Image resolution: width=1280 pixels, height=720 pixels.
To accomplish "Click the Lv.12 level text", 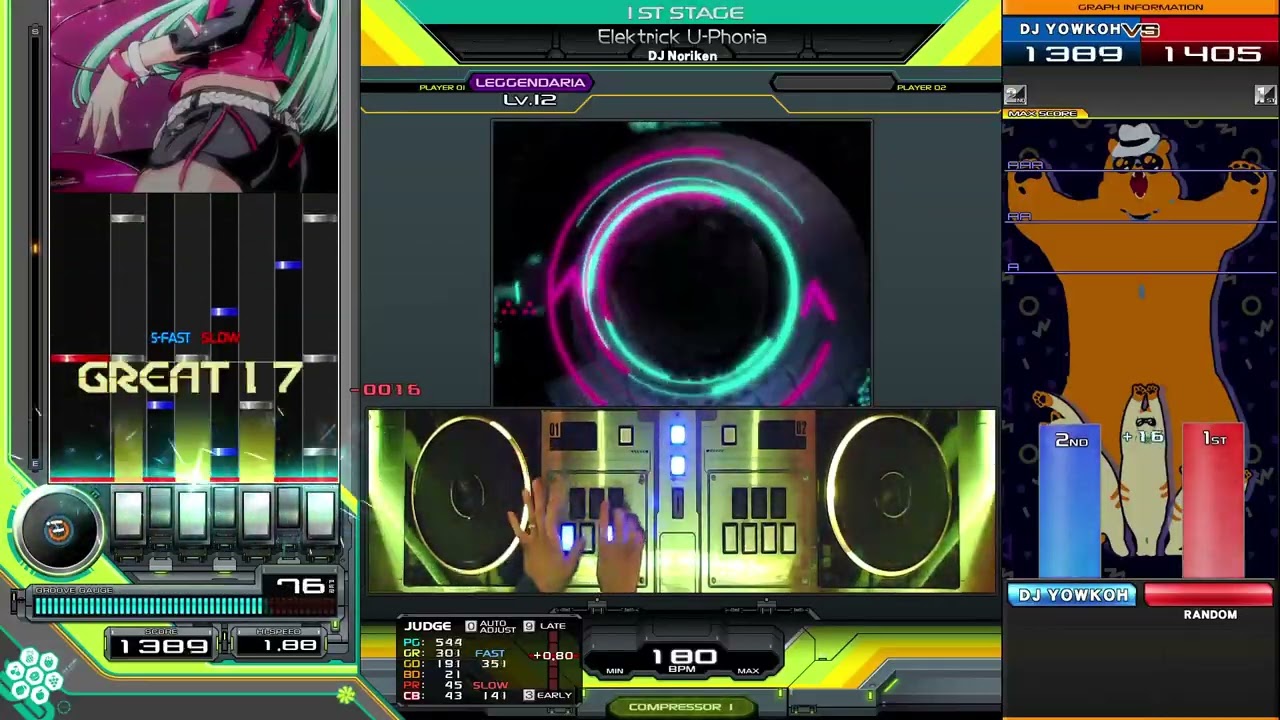I will (x=530, y=100).
